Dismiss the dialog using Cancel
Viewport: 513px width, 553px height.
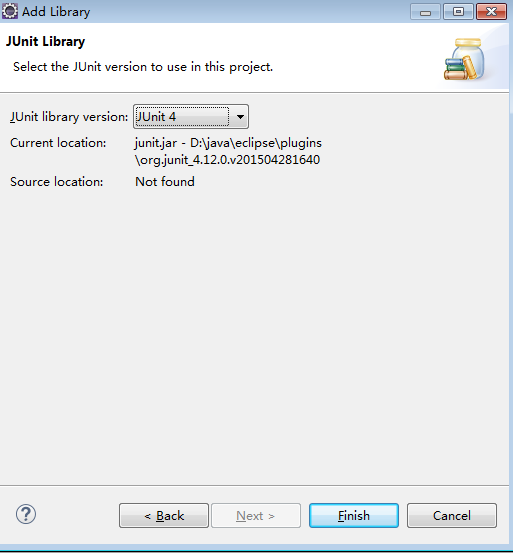[x=452, y=516]
